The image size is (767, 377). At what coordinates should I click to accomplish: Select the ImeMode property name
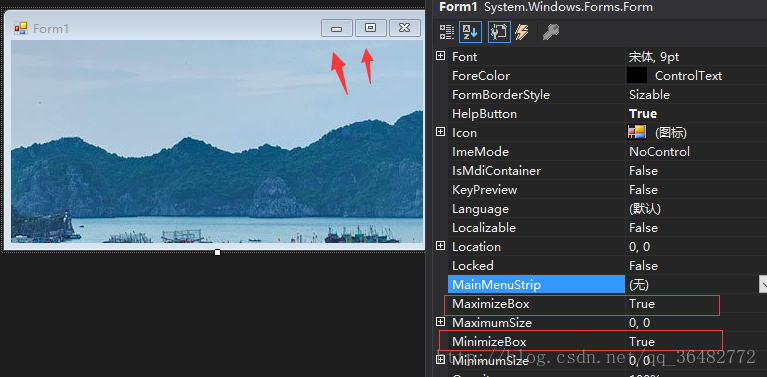[480, 152]
